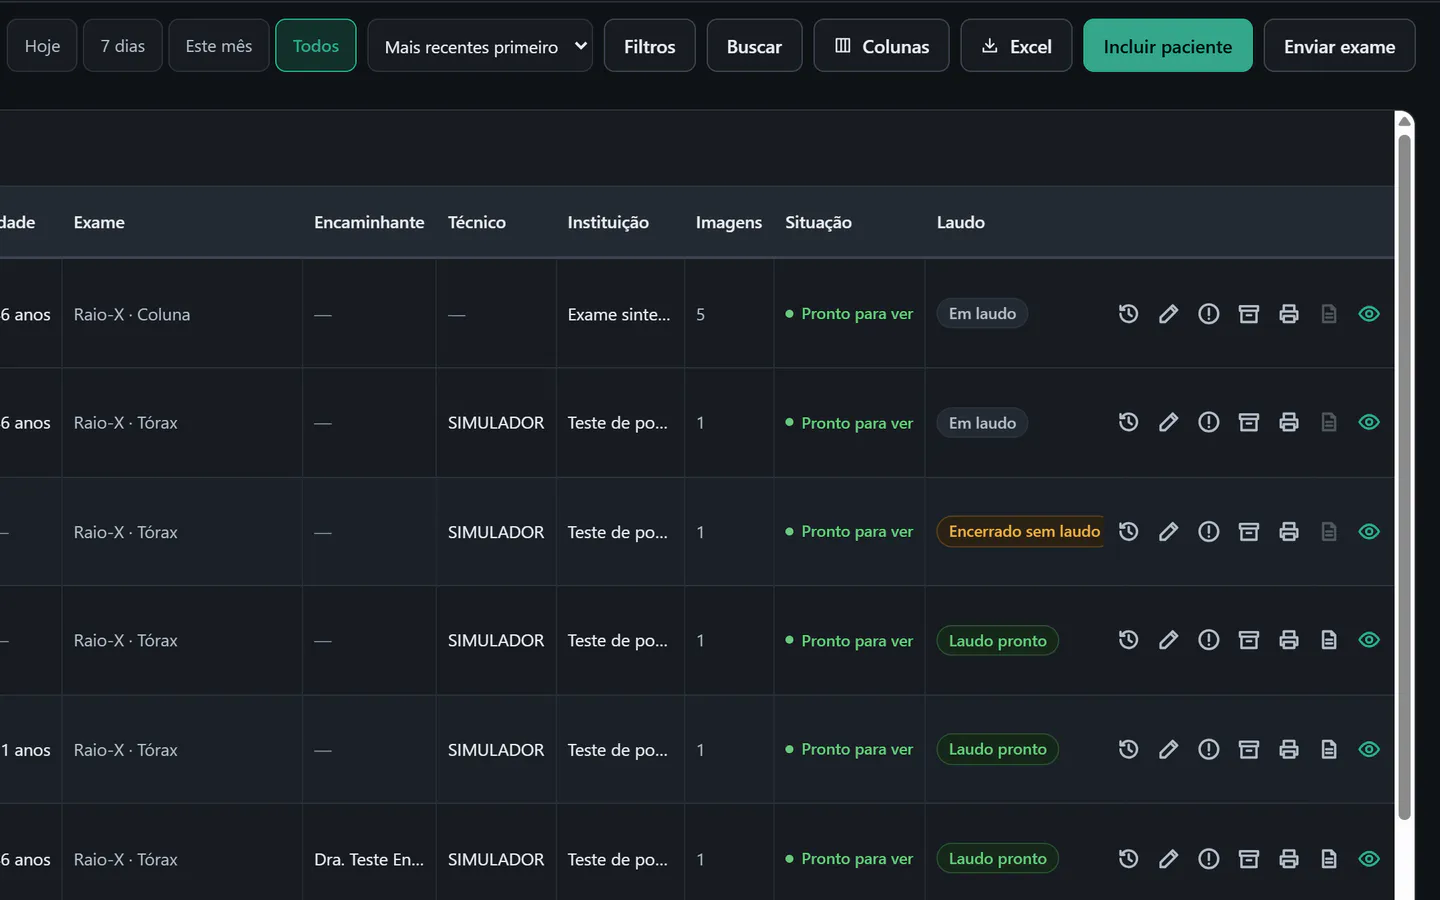Click alert icon in Encerrado sem laudo row
Viewport: 1440px width, 900px height.
pyautogui.click(x=1208, y=532)
